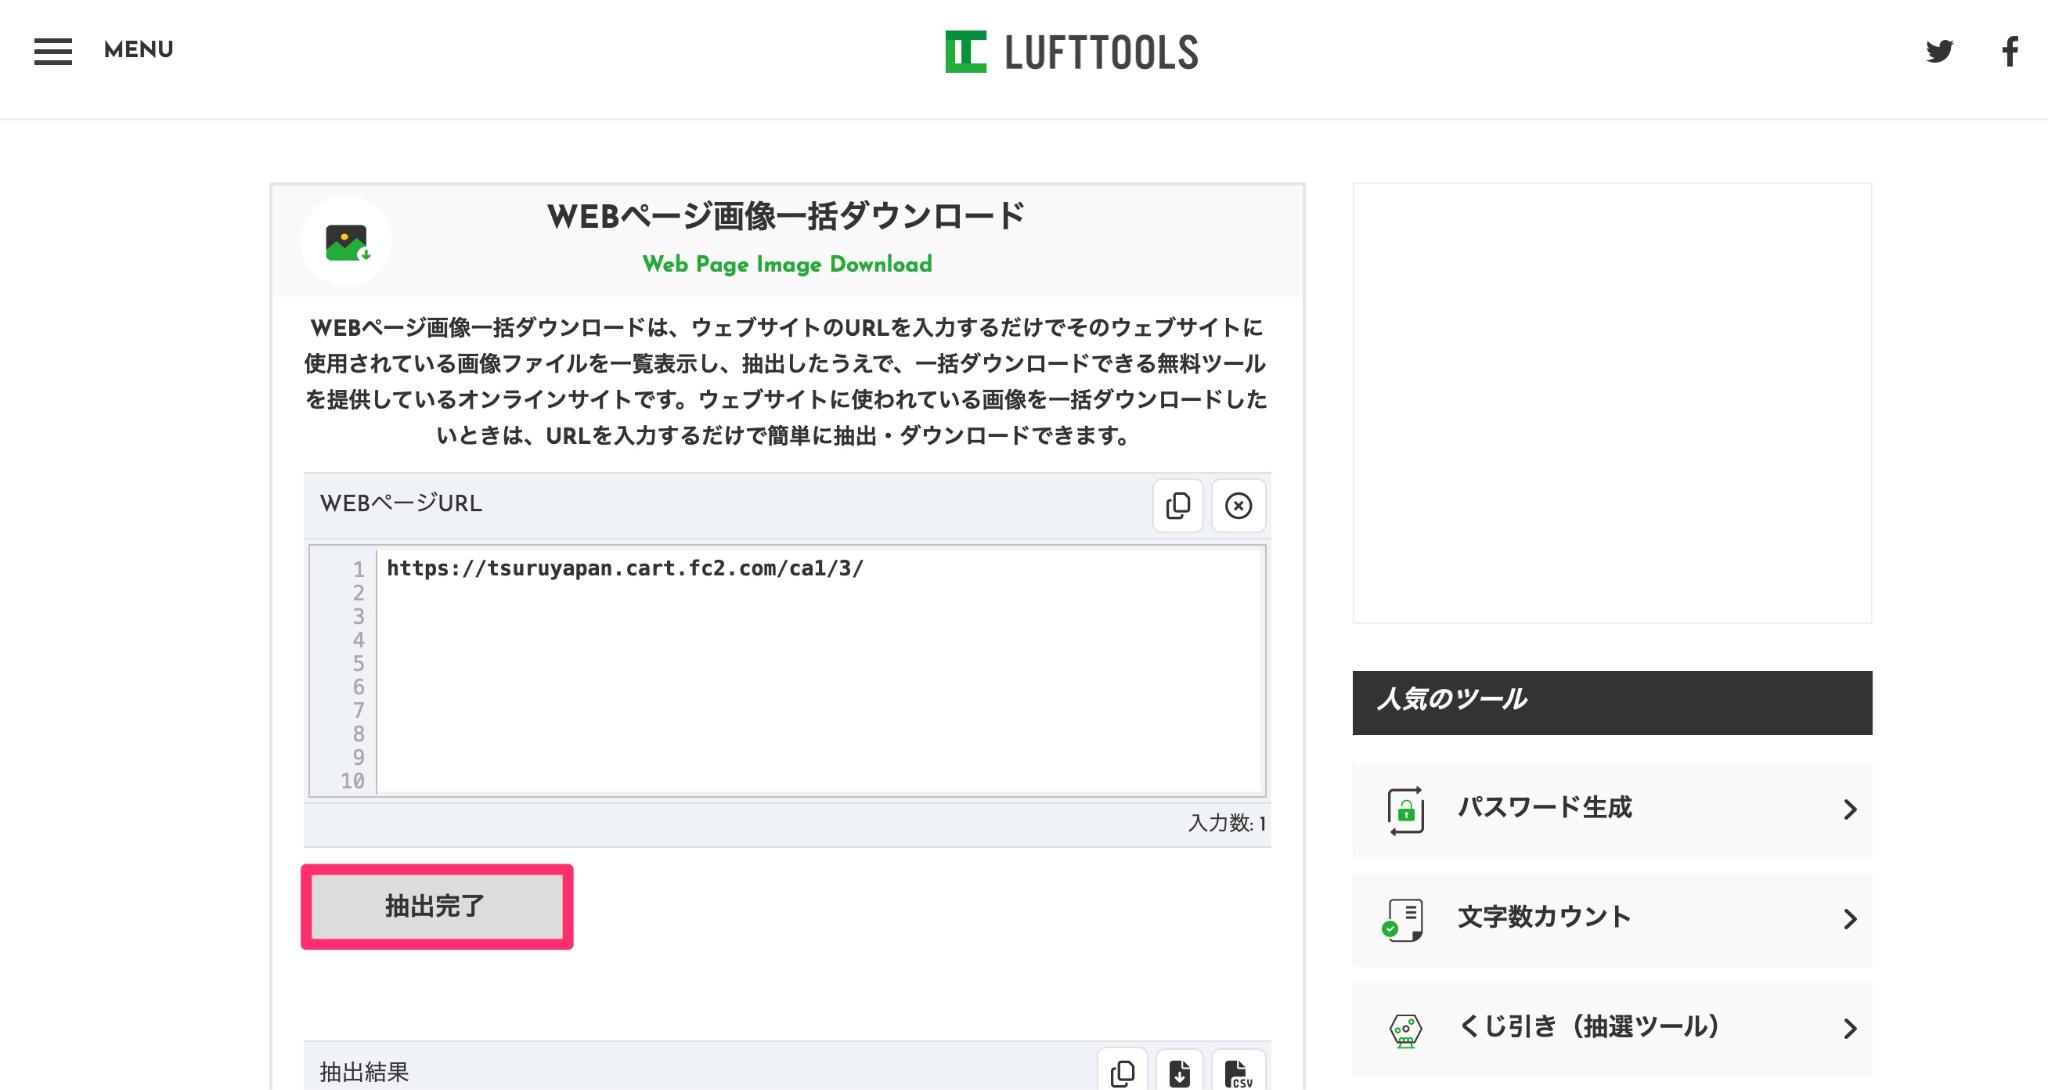Export the 抽出結果 as CSV
The height and width of the screenshot is (1090, 2048).
pos(1238,1072)
